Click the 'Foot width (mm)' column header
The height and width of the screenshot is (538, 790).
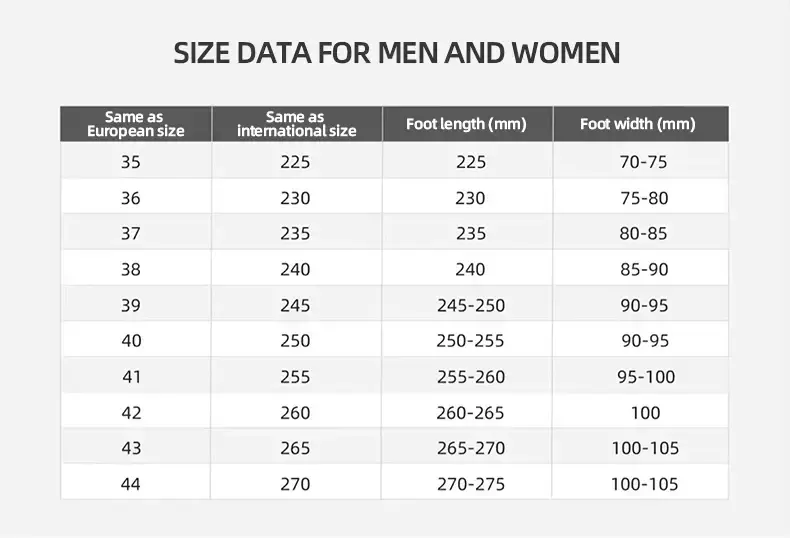click(x=640, y=124)
